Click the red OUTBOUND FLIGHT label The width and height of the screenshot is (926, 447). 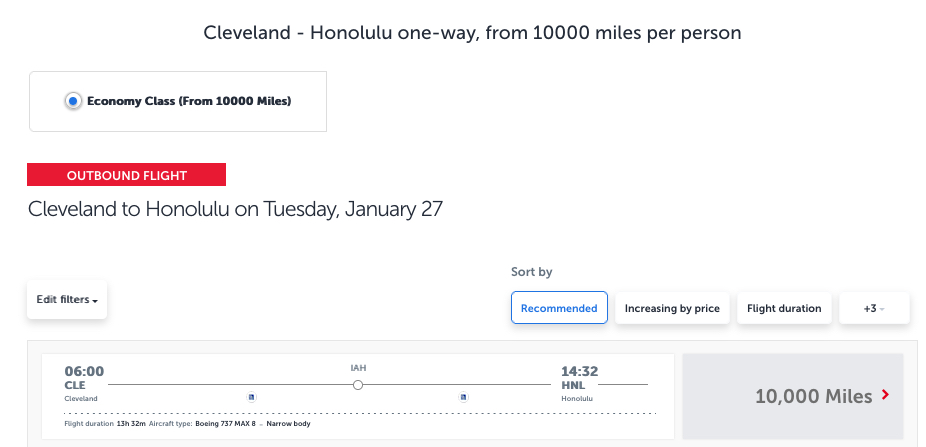click(127, 176)
